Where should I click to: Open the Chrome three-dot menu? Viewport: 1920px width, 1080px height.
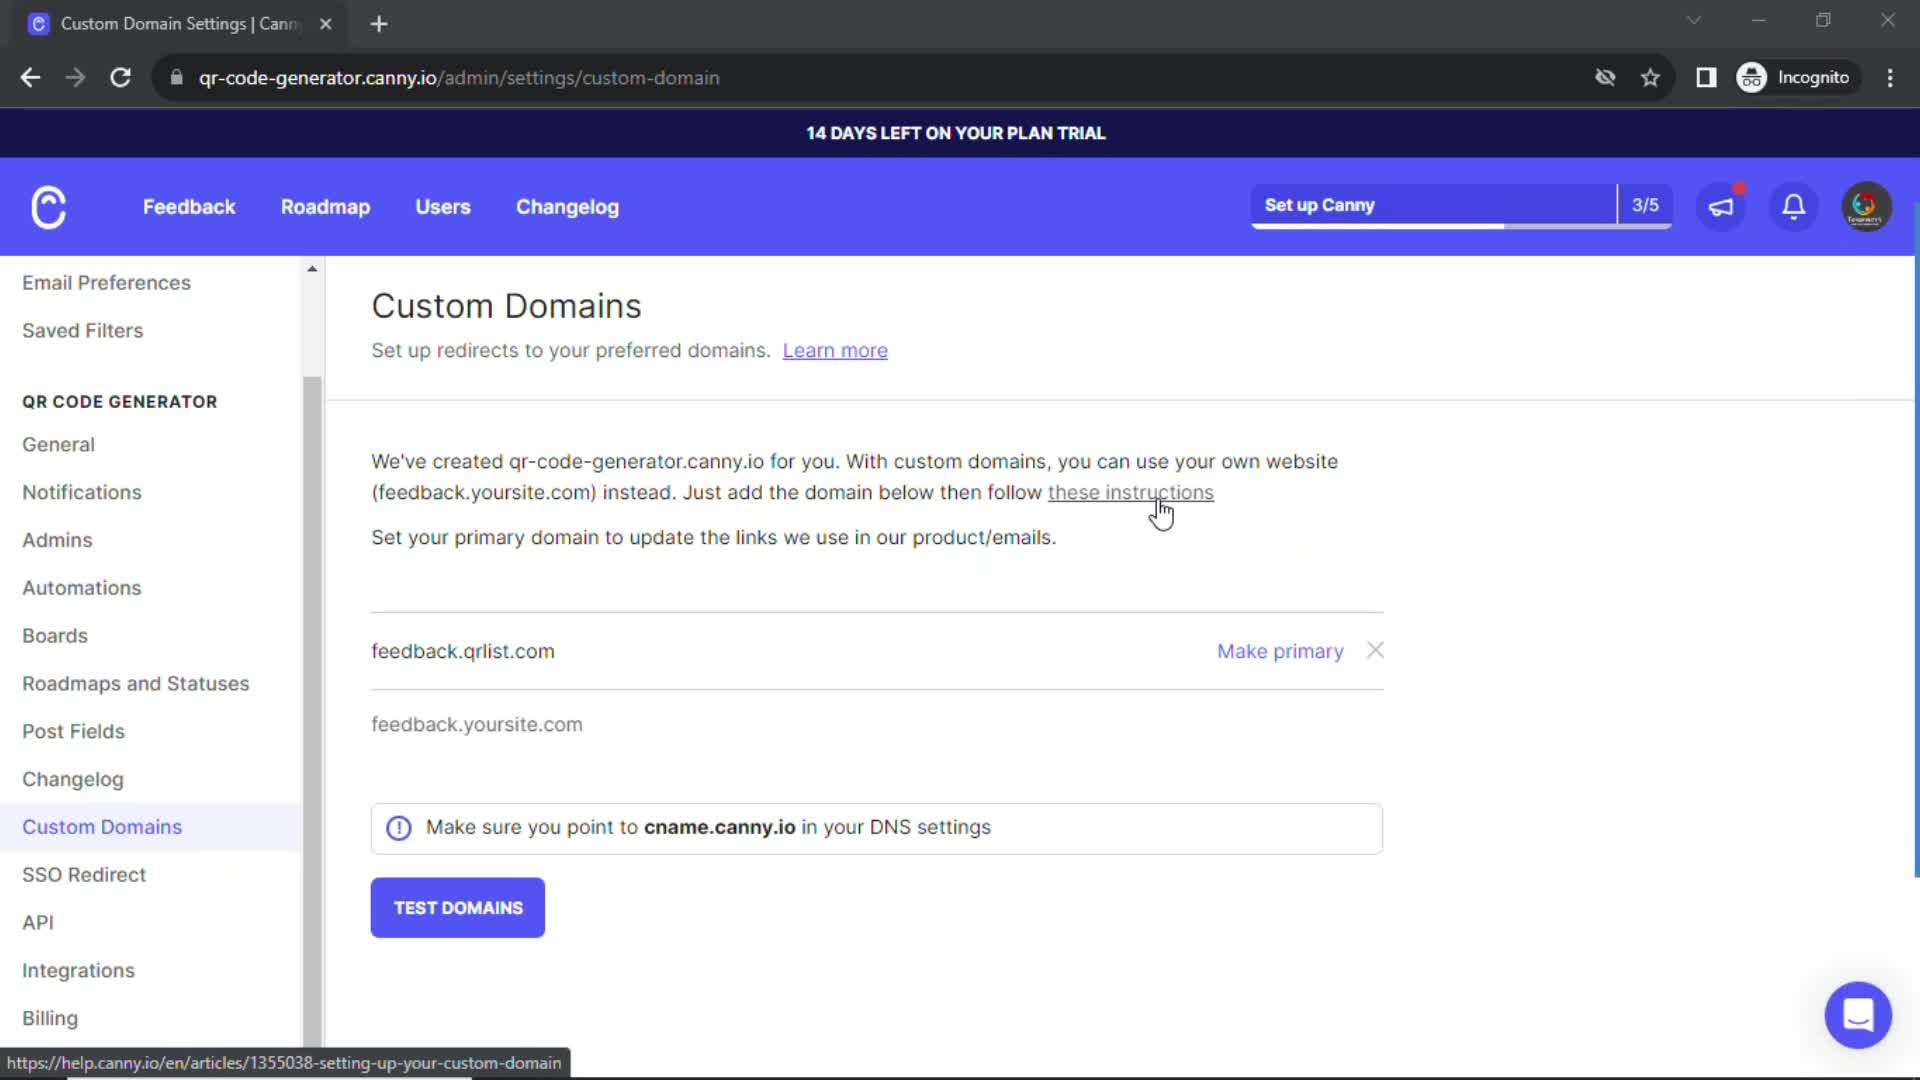pos(1890,77)
